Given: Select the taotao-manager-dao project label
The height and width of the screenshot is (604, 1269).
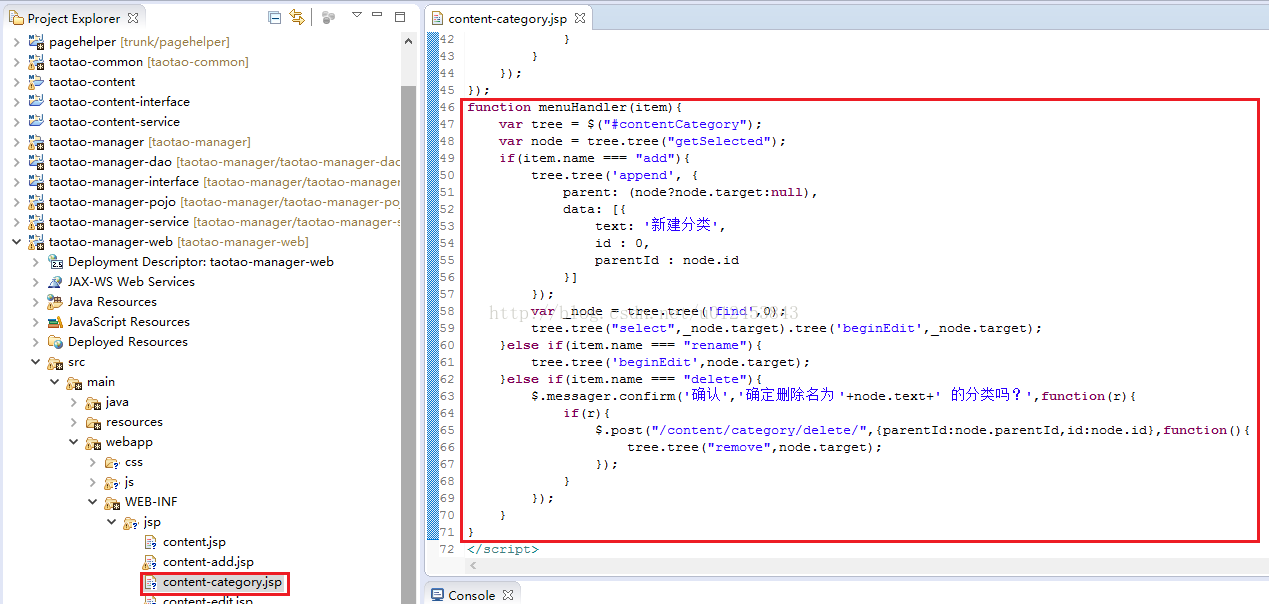Looking at the screenshot, I should (110, 162).
